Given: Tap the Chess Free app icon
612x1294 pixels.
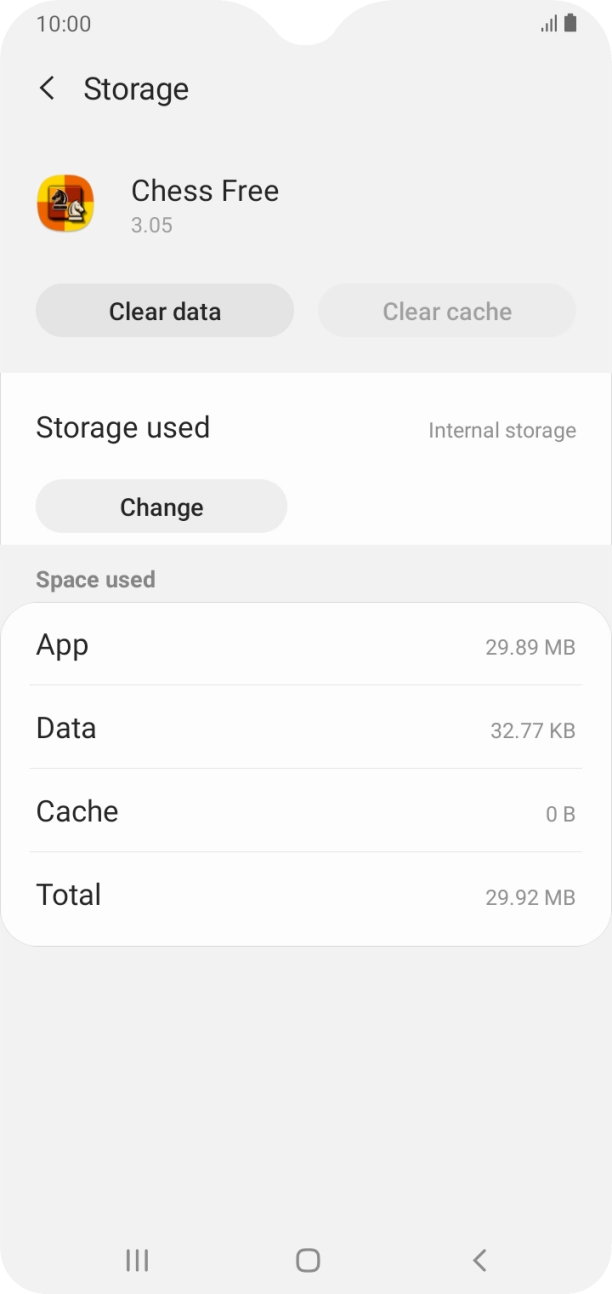Looking at the screenshot, I should tap(67, 204).
